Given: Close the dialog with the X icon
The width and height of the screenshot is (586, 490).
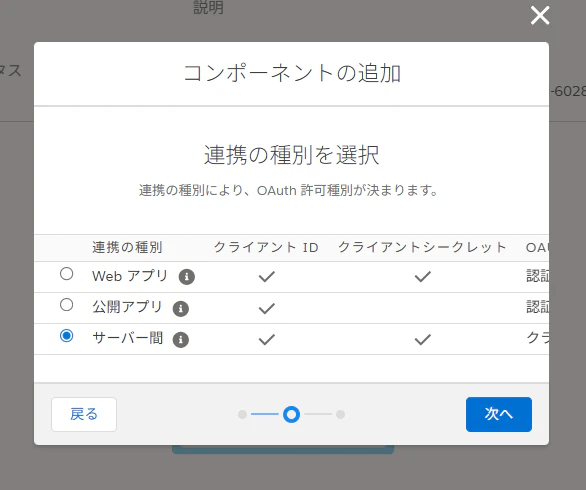Looking at the screenshot, I should [540, 16].
